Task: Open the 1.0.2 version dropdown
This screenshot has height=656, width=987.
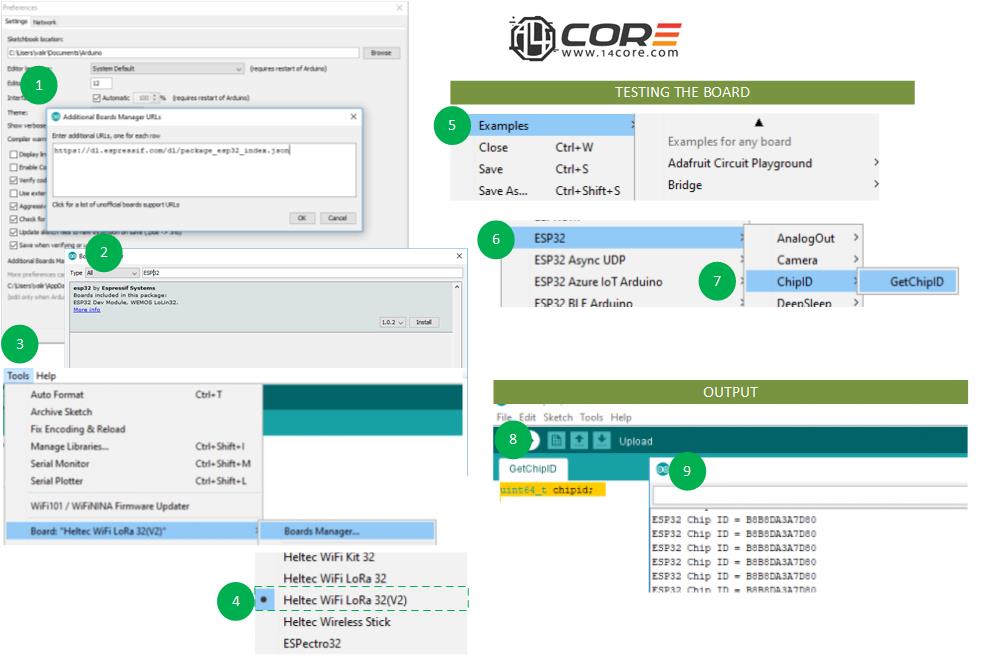Action: click(x=392, y=322)
